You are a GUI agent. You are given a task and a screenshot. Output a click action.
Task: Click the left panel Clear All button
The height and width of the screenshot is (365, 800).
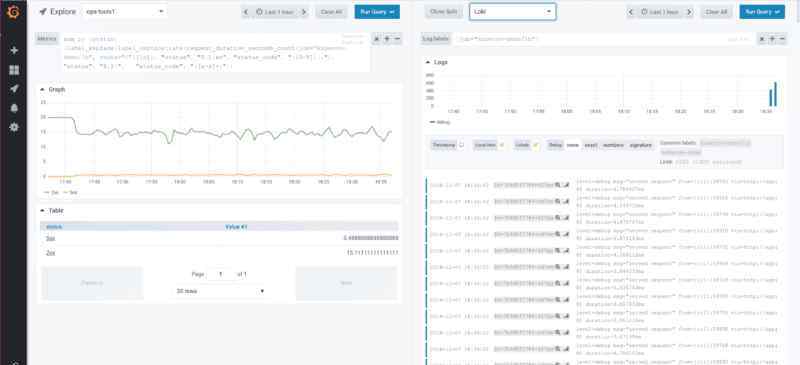331,12
